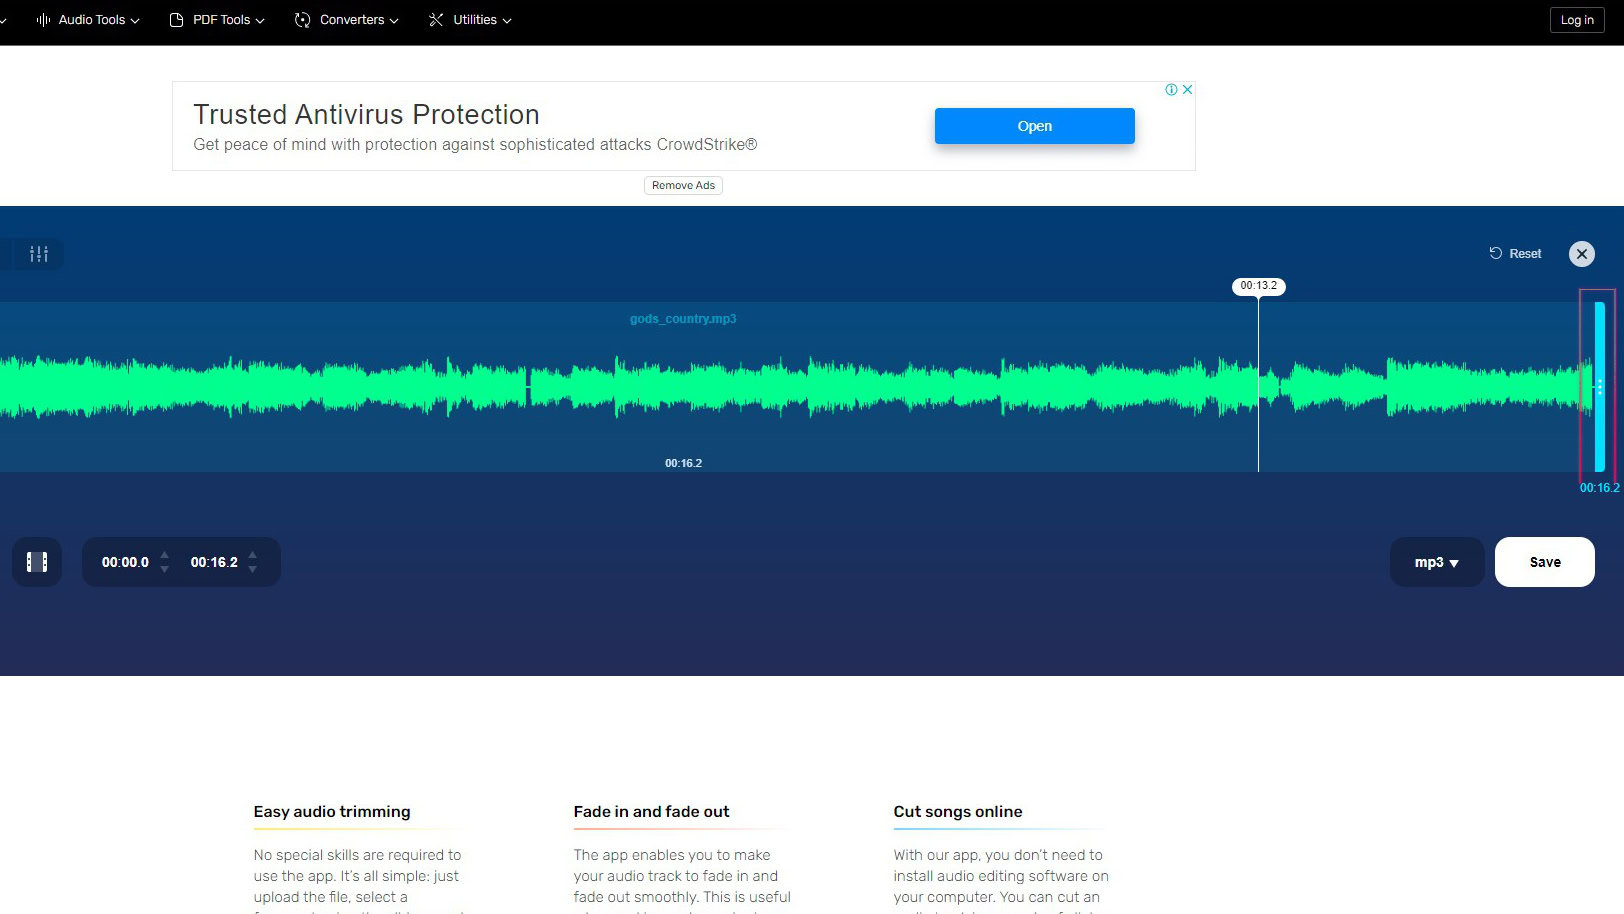Click the ad info icon

(1171, 89)
